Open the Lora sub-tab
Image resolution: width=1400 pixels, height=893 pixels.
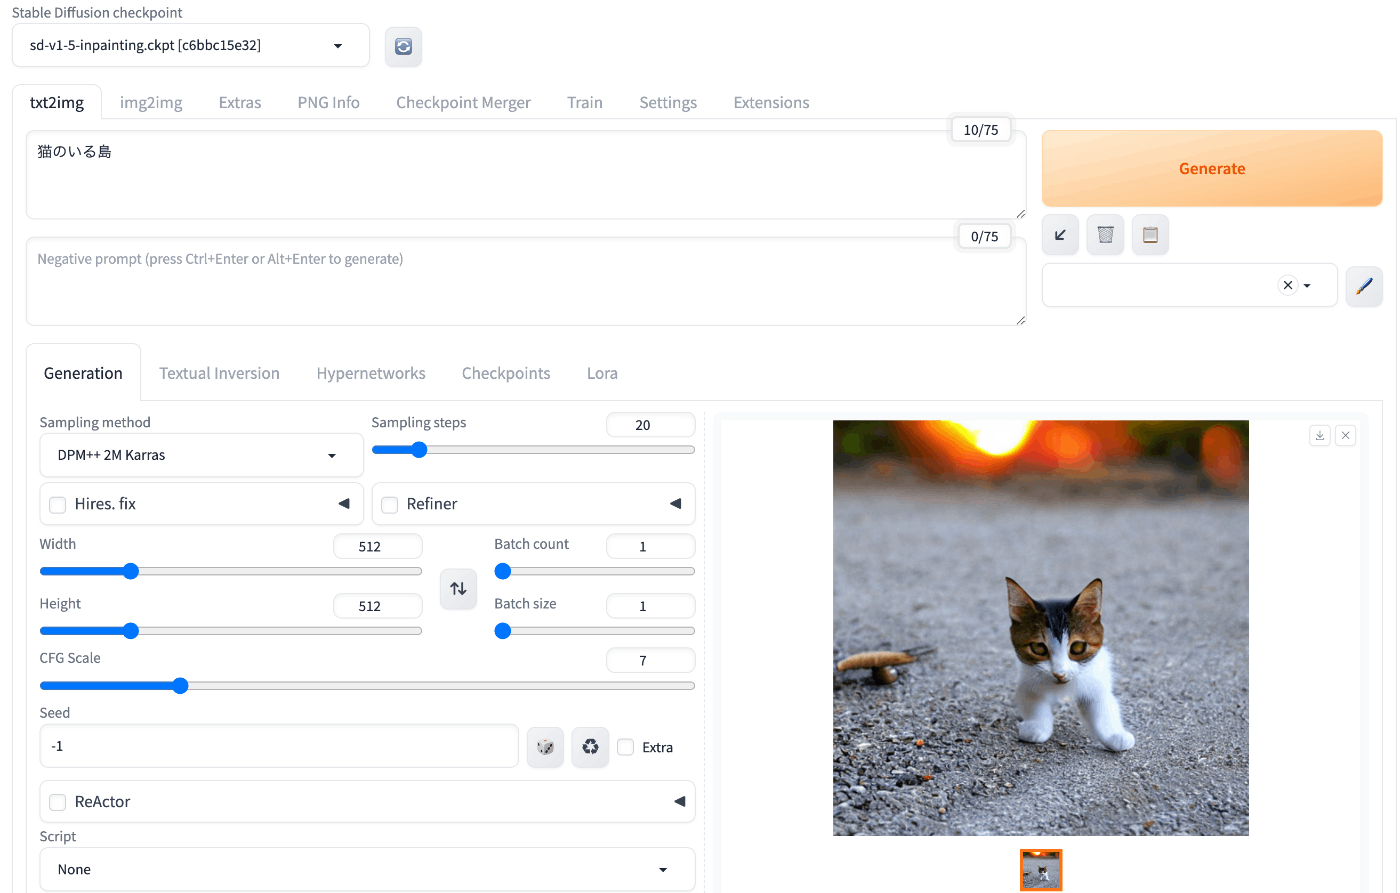coord(602,373)
